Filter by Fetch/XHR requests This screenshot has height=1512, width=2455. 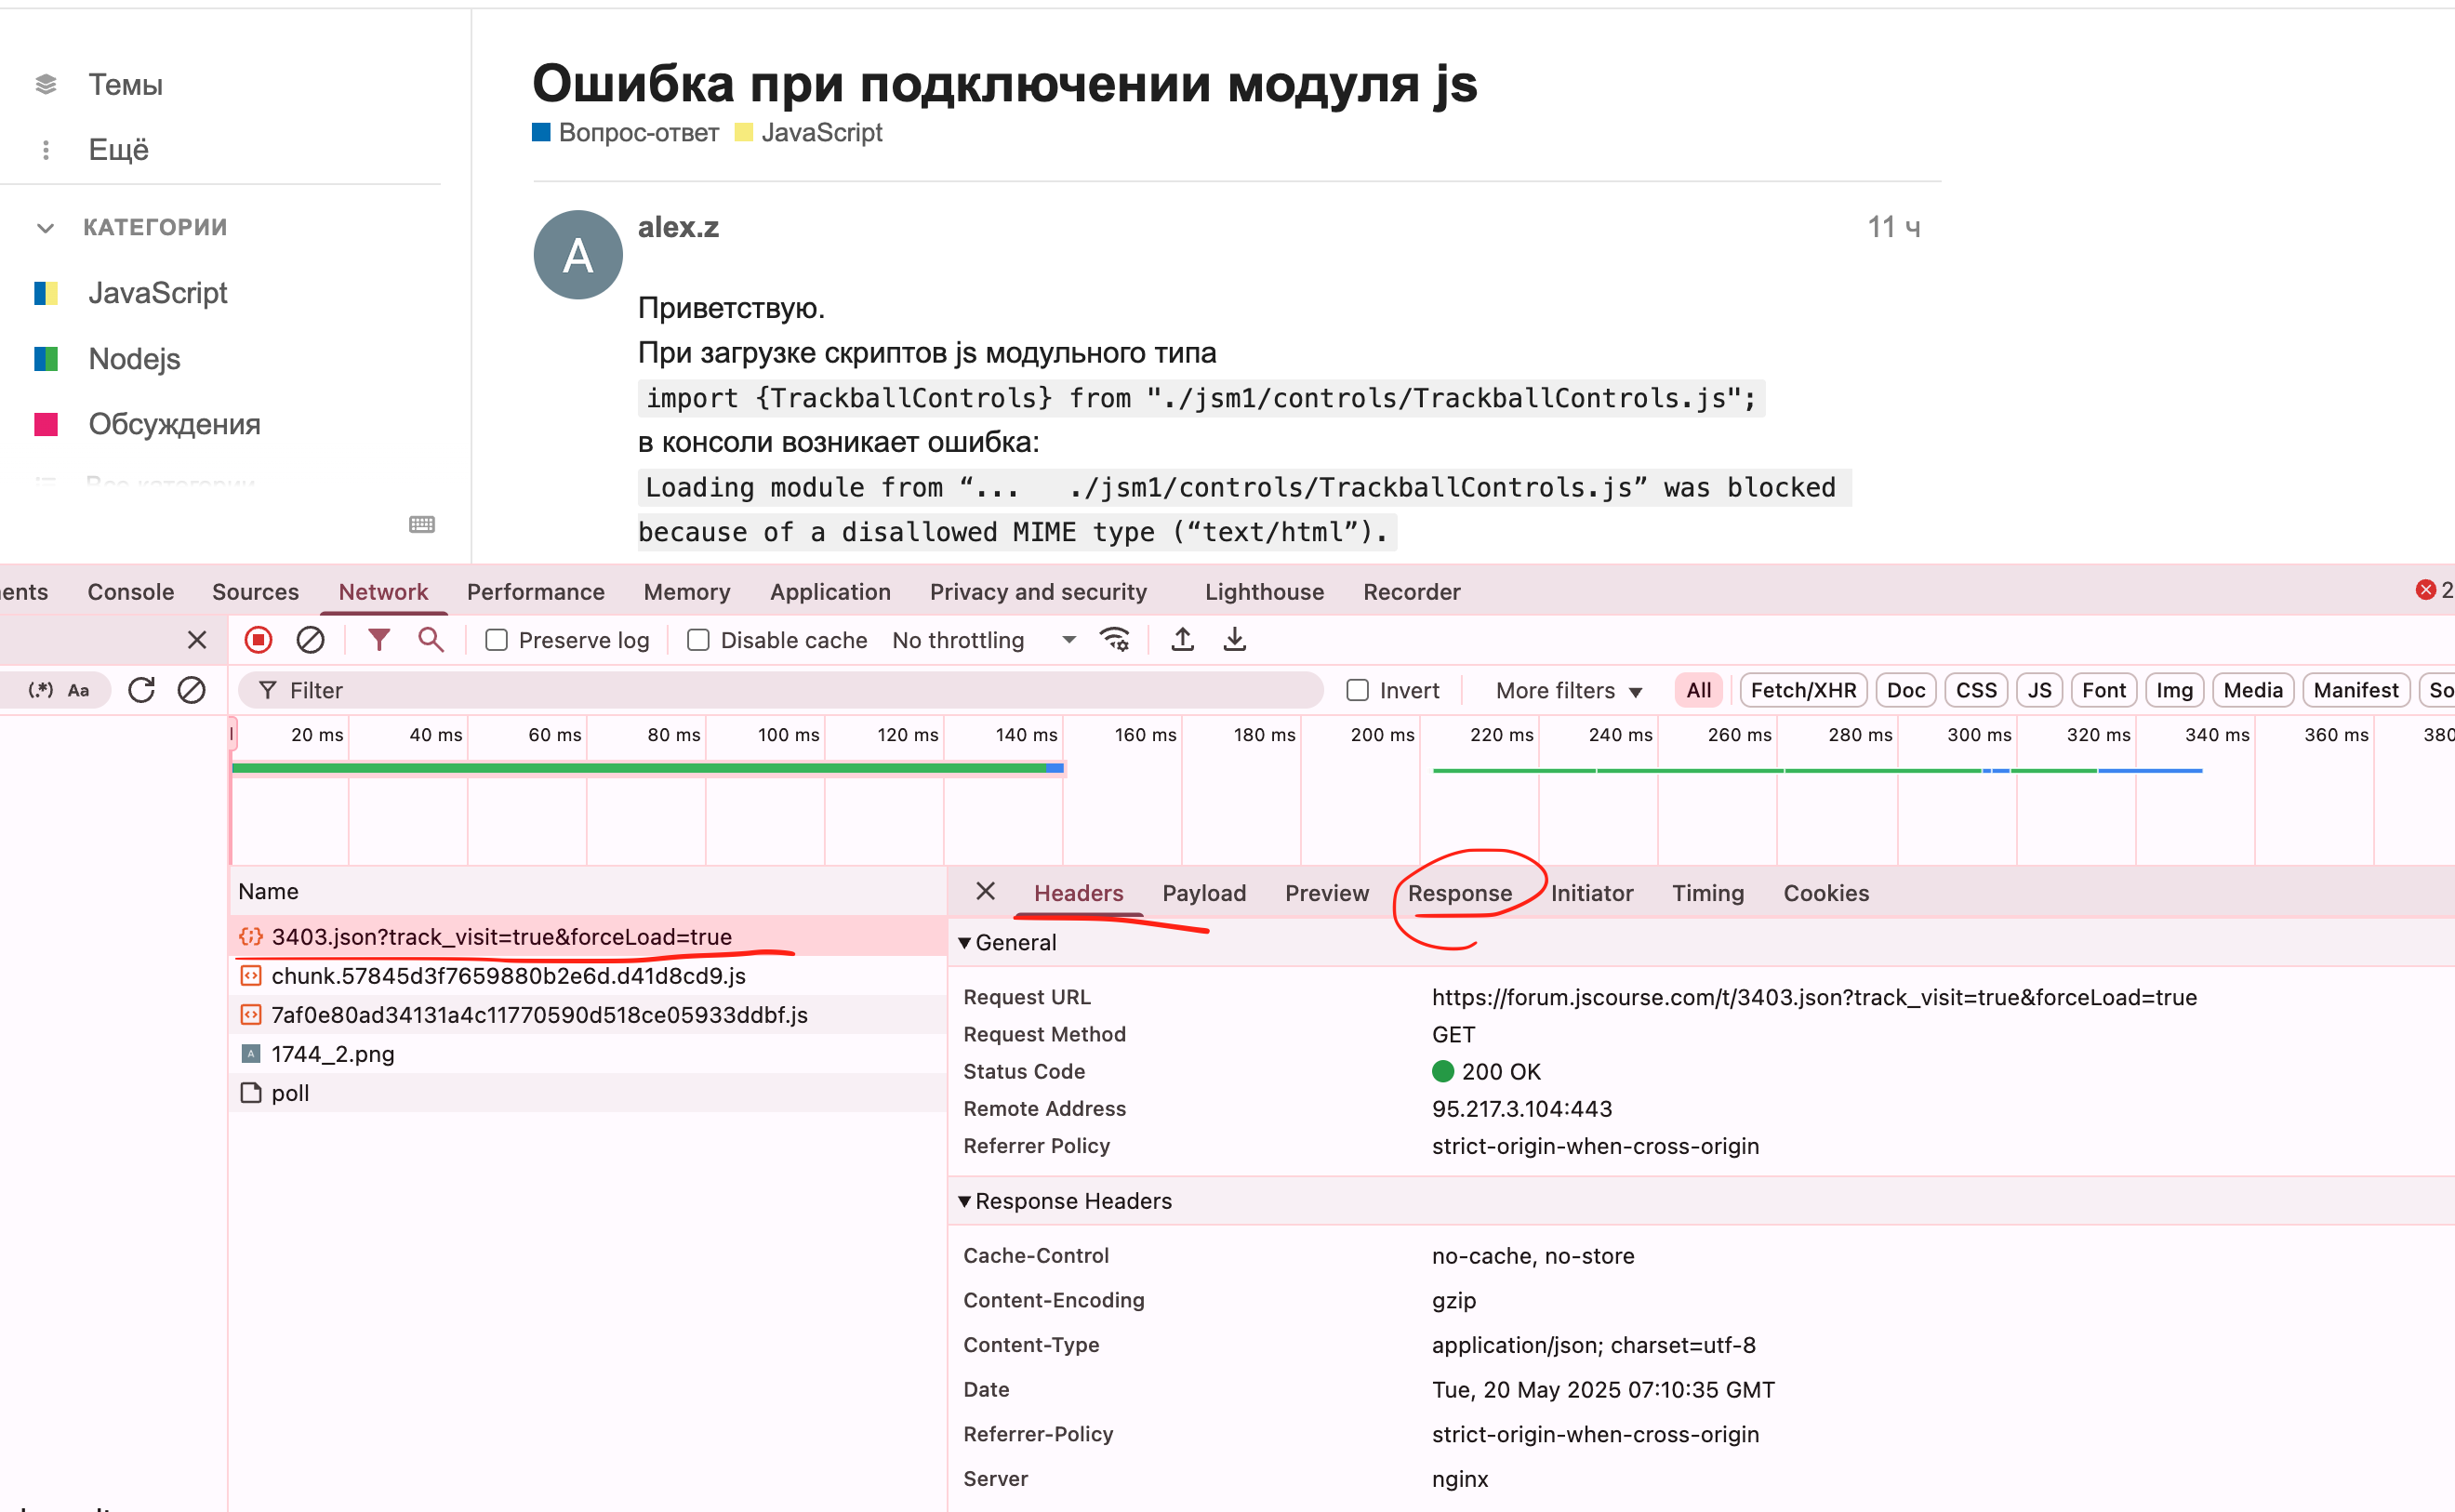pos(1803,690)
